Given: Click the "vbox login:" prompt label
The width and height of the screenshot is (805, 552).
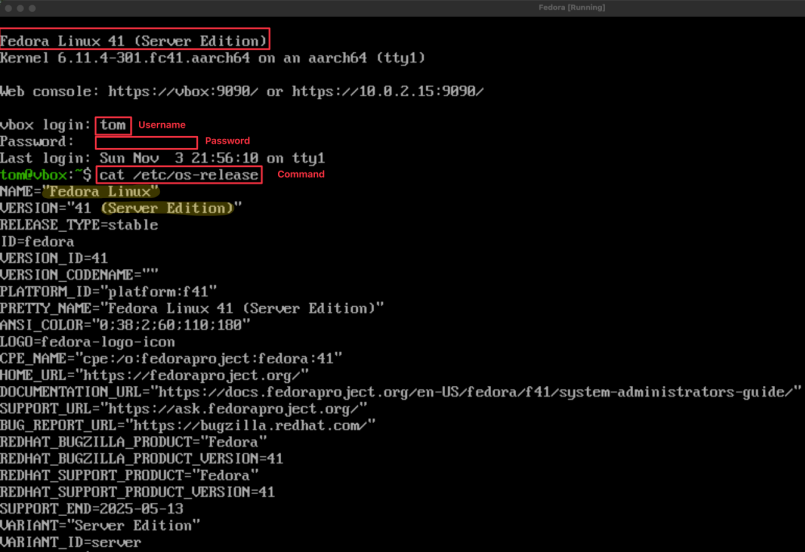Looking at the screenshot, I should click(45, 125).
